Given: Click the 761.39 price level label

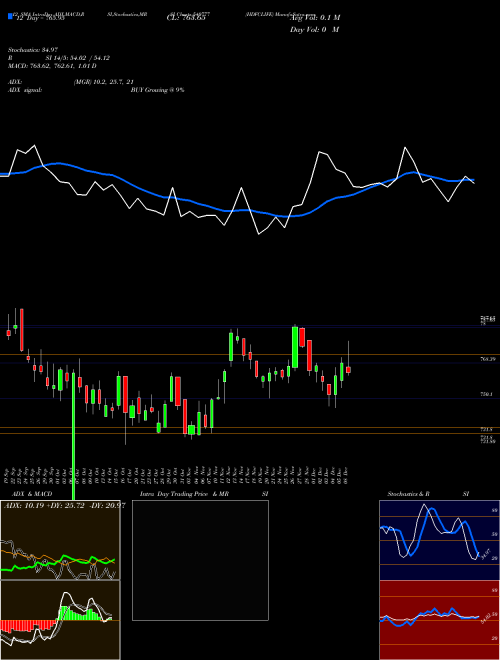Looking at the screenshot, I should (x=488, y=359).
